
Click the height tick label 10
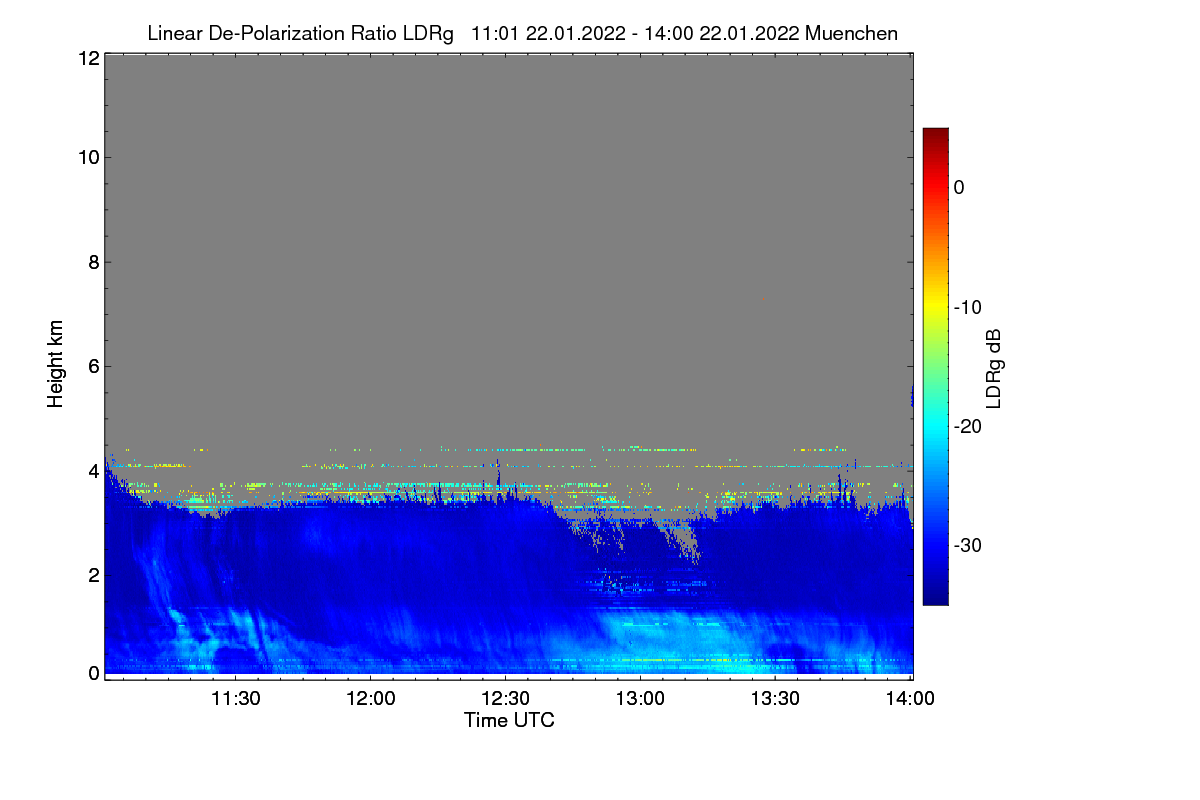[87, 157]
